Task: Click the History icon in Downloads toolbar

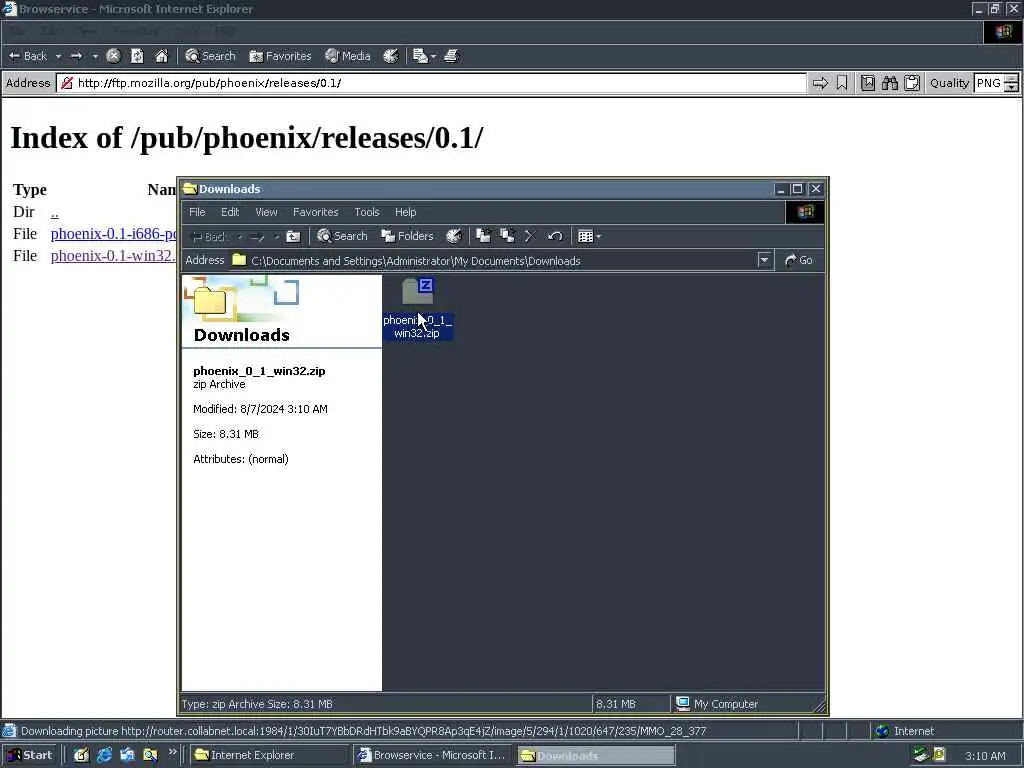Action: click(454, 236)
